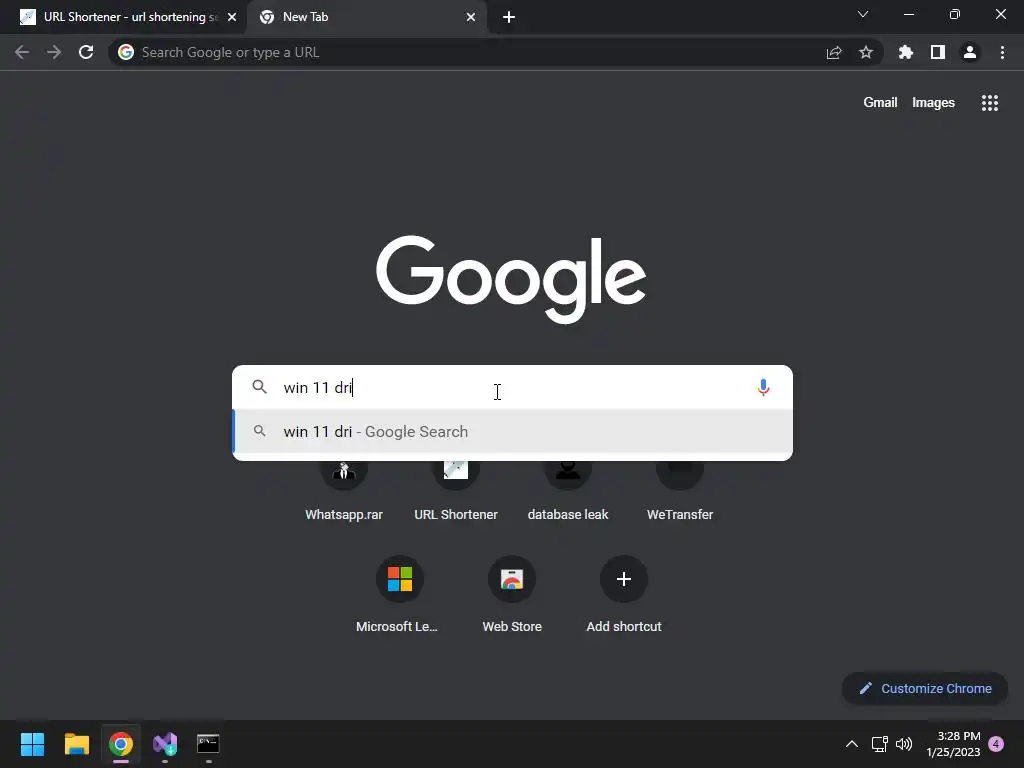Screen dimensions: 1024x768
Task: Open Visual Studio Installer from the taskbar
Action: (x=165, y=744)
